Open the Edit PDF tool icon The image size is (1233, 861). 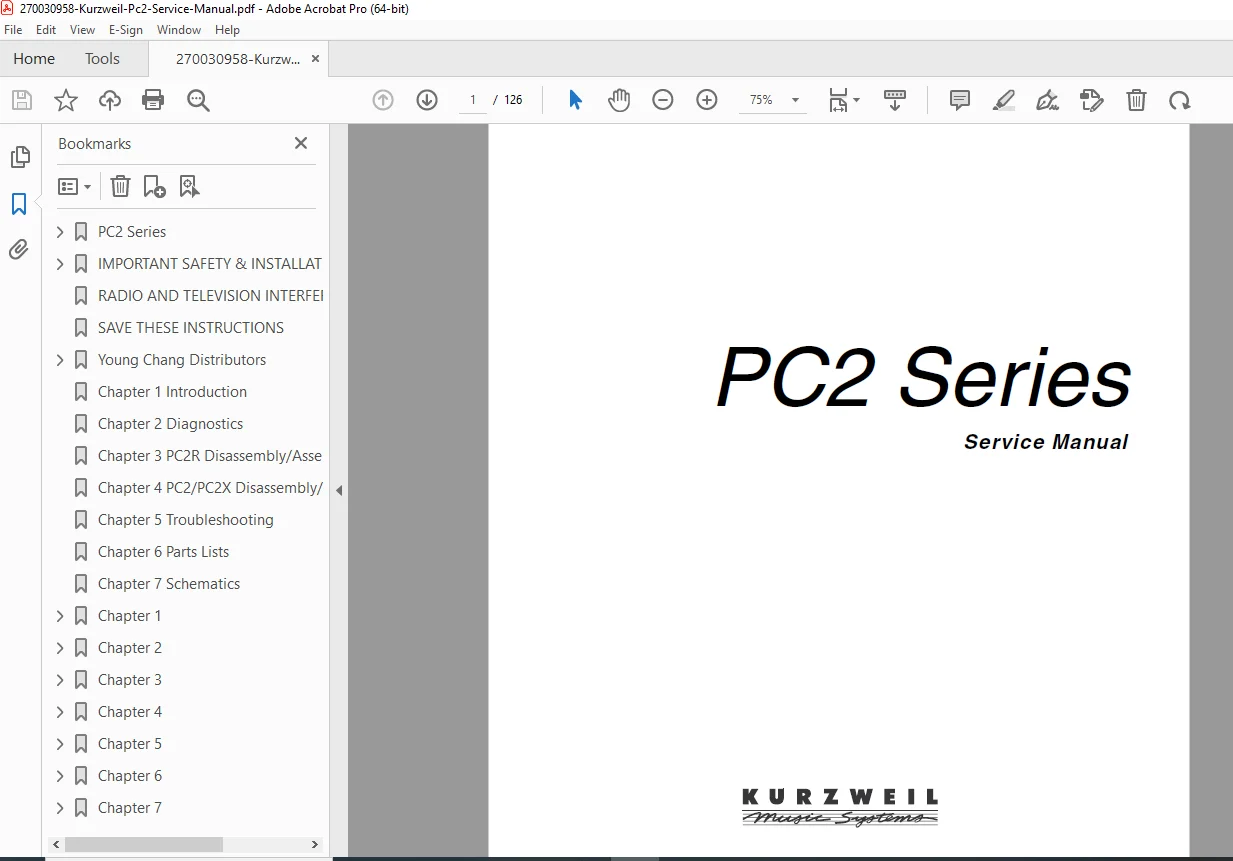pyautogui.click(x=1091, y=100)
